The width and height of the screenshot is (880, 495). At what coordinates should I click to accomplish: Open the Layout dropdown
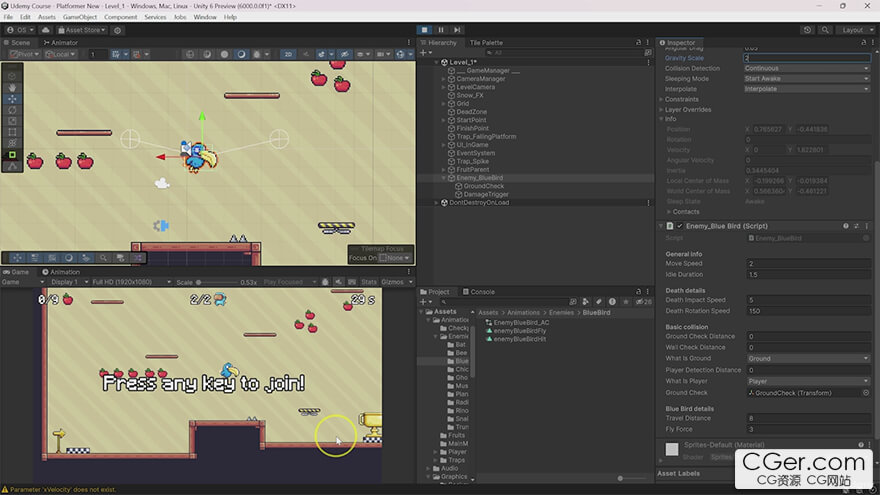click(855, 30)
